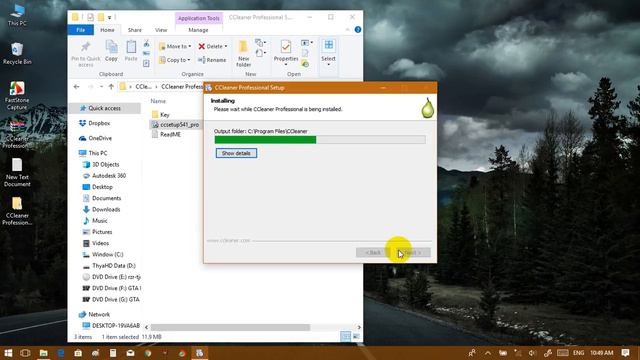Click the installation progress bar

coord(320,140)
